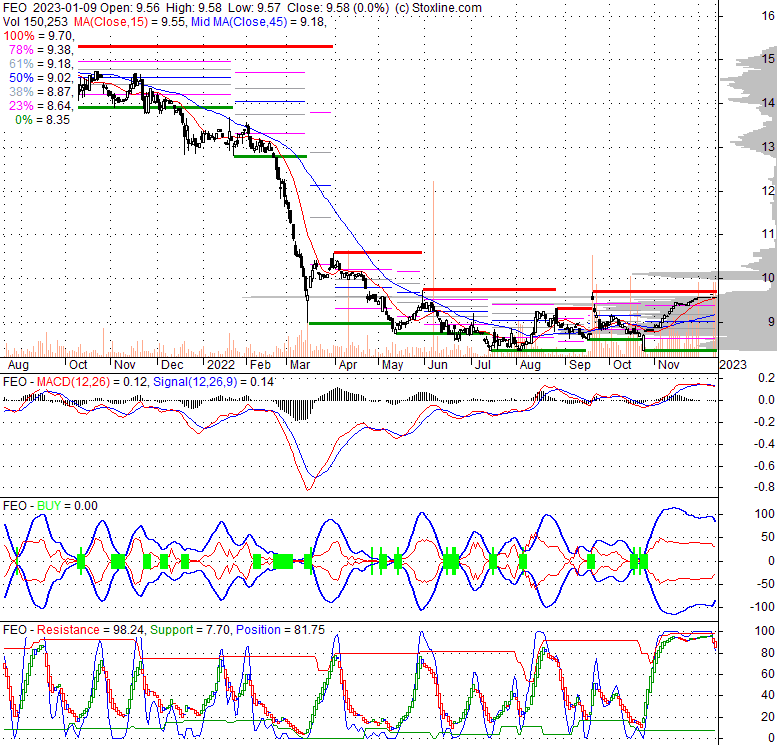Select the "Position = 81.75" legend
The image size is (778, 746).
click(280, 630)
